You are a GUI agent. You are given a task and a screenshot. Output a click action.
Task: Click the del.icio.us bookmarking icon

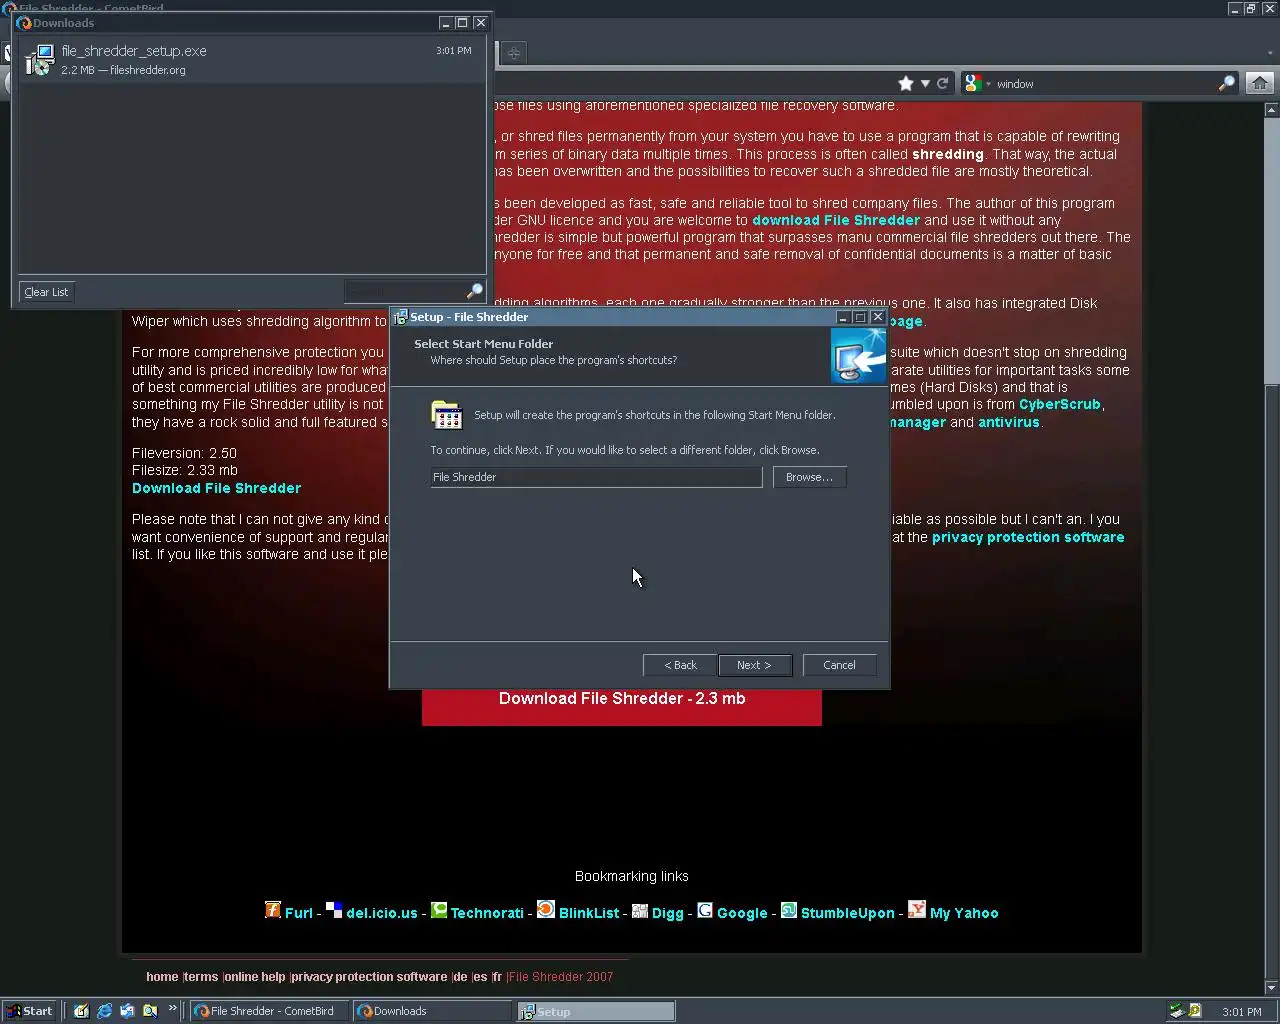(334, 910)
